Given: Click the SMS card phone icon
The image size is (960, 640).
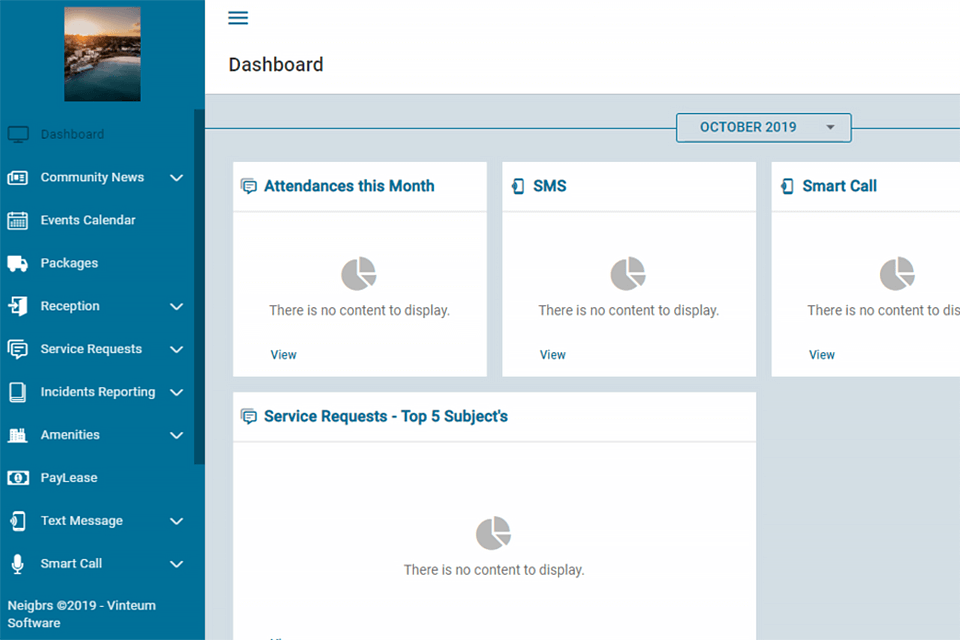Looking at the screenshot, I should (518, 186).
